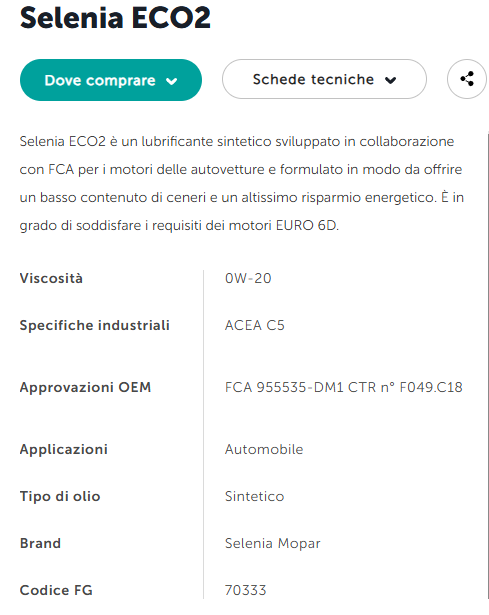
Task: Click the share icon button
Action: pos(467,79)
